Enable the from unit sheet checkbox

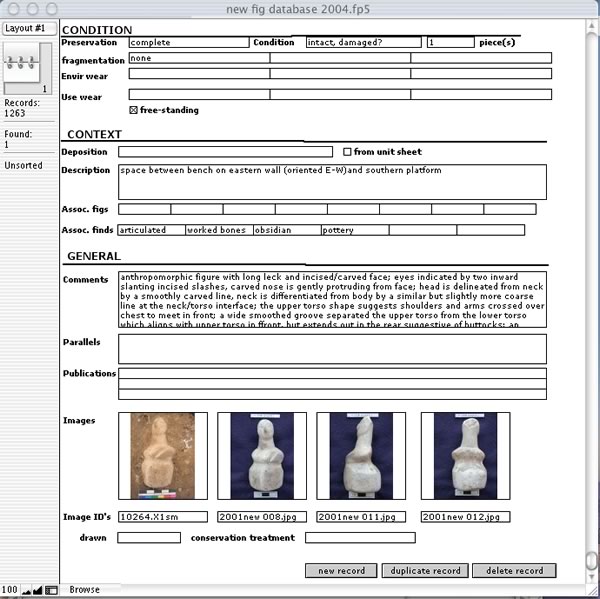click(347, 152)
